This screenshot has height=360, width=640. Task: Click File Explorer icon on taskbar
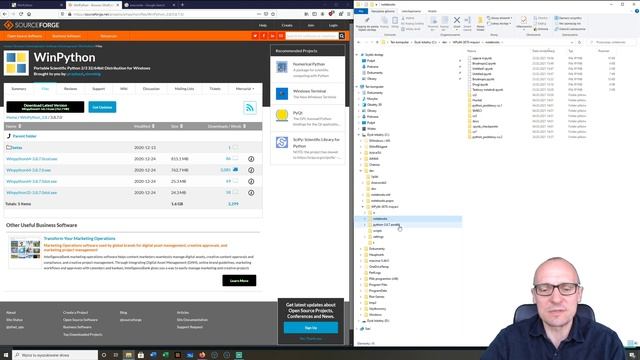click(129, 355)
